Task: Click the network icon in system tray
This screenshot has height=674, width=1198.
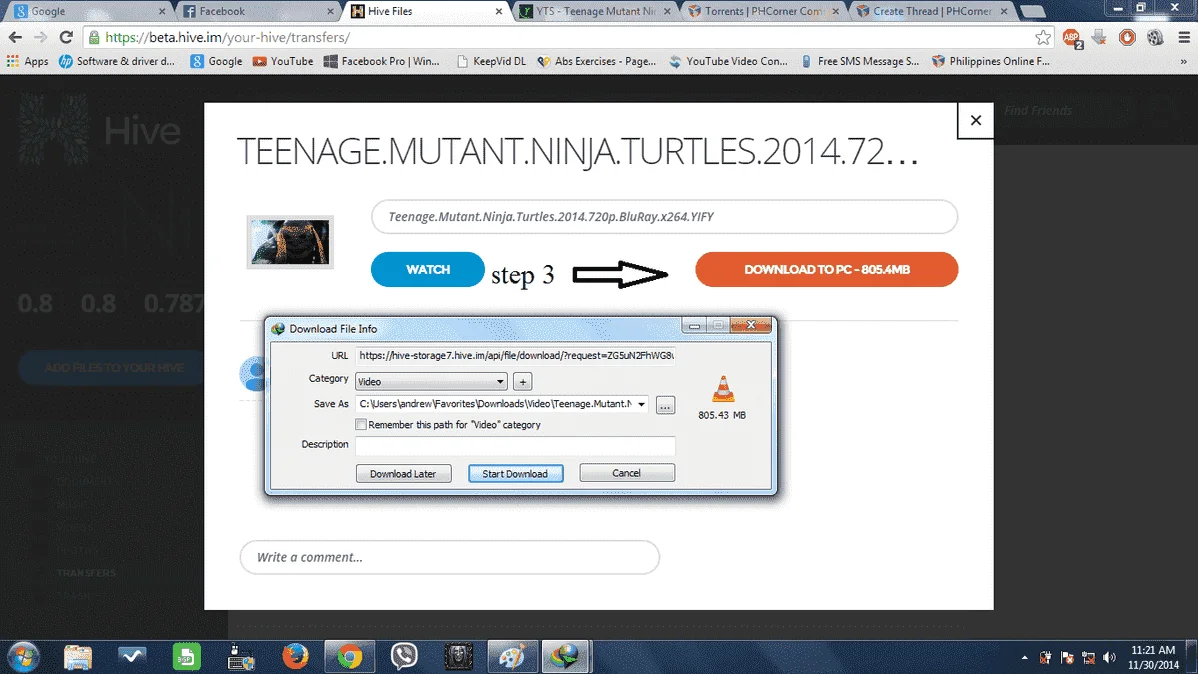Action: [1089, 657]
